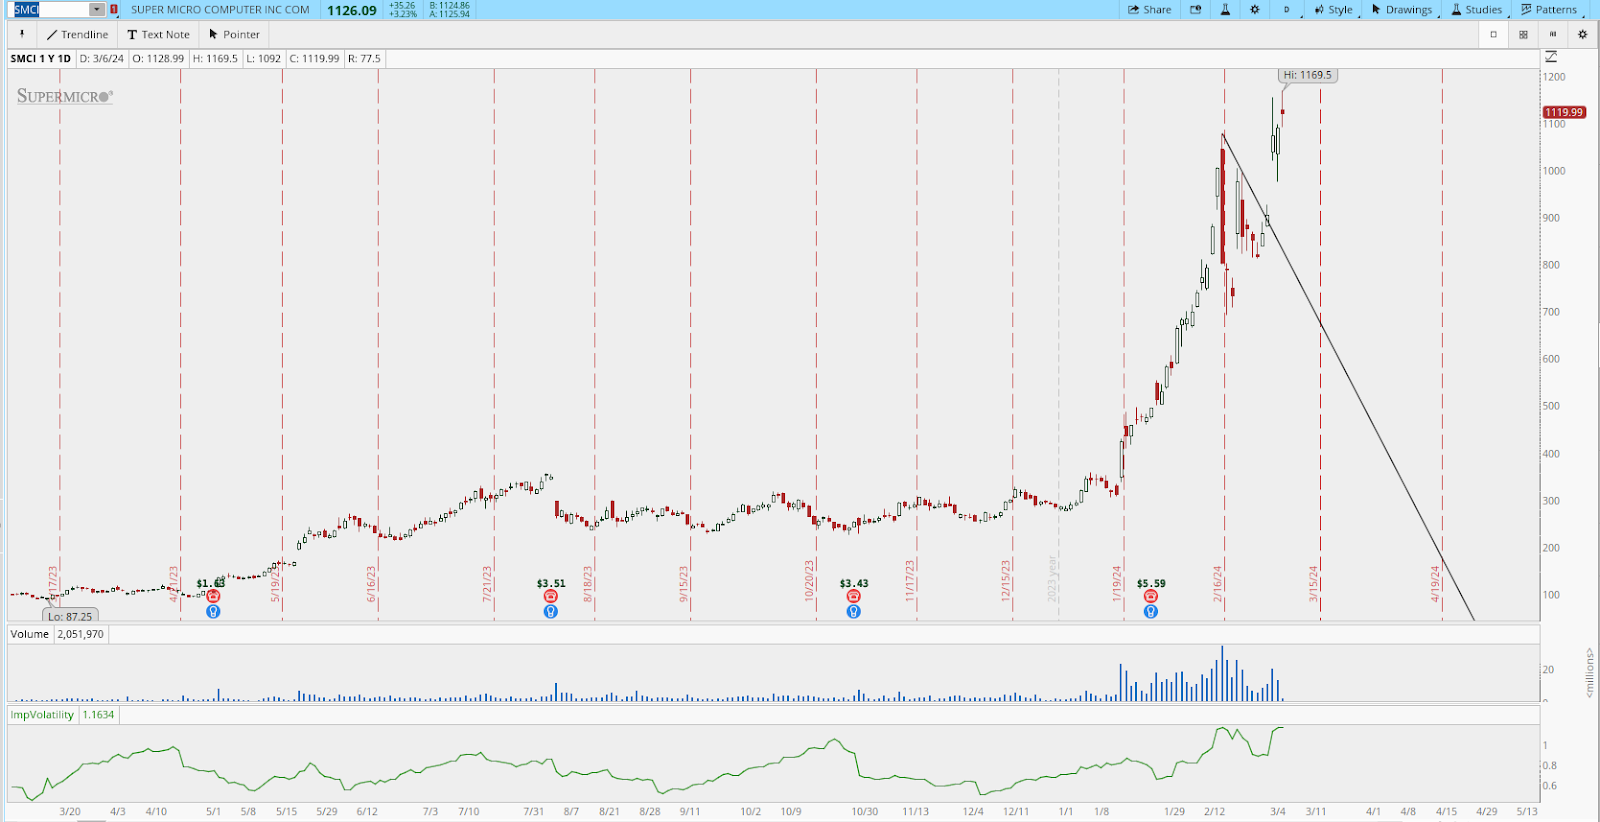Screen dimensions: 1600x822
Task: Click the earnings phone icon under $1.63
Action: (x=213, y=596)
